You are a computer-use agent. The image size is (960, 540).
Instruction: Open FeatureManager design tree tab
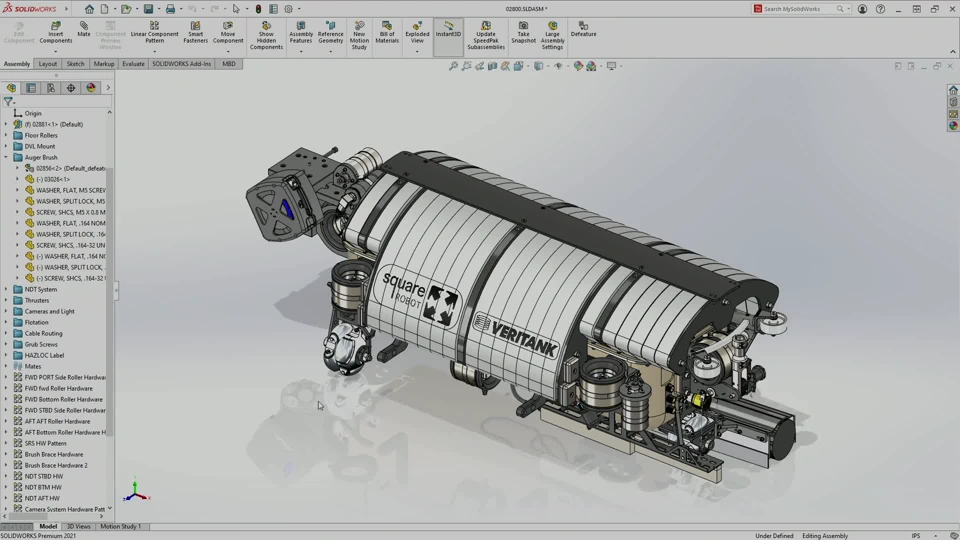click(x=11, y=88)
